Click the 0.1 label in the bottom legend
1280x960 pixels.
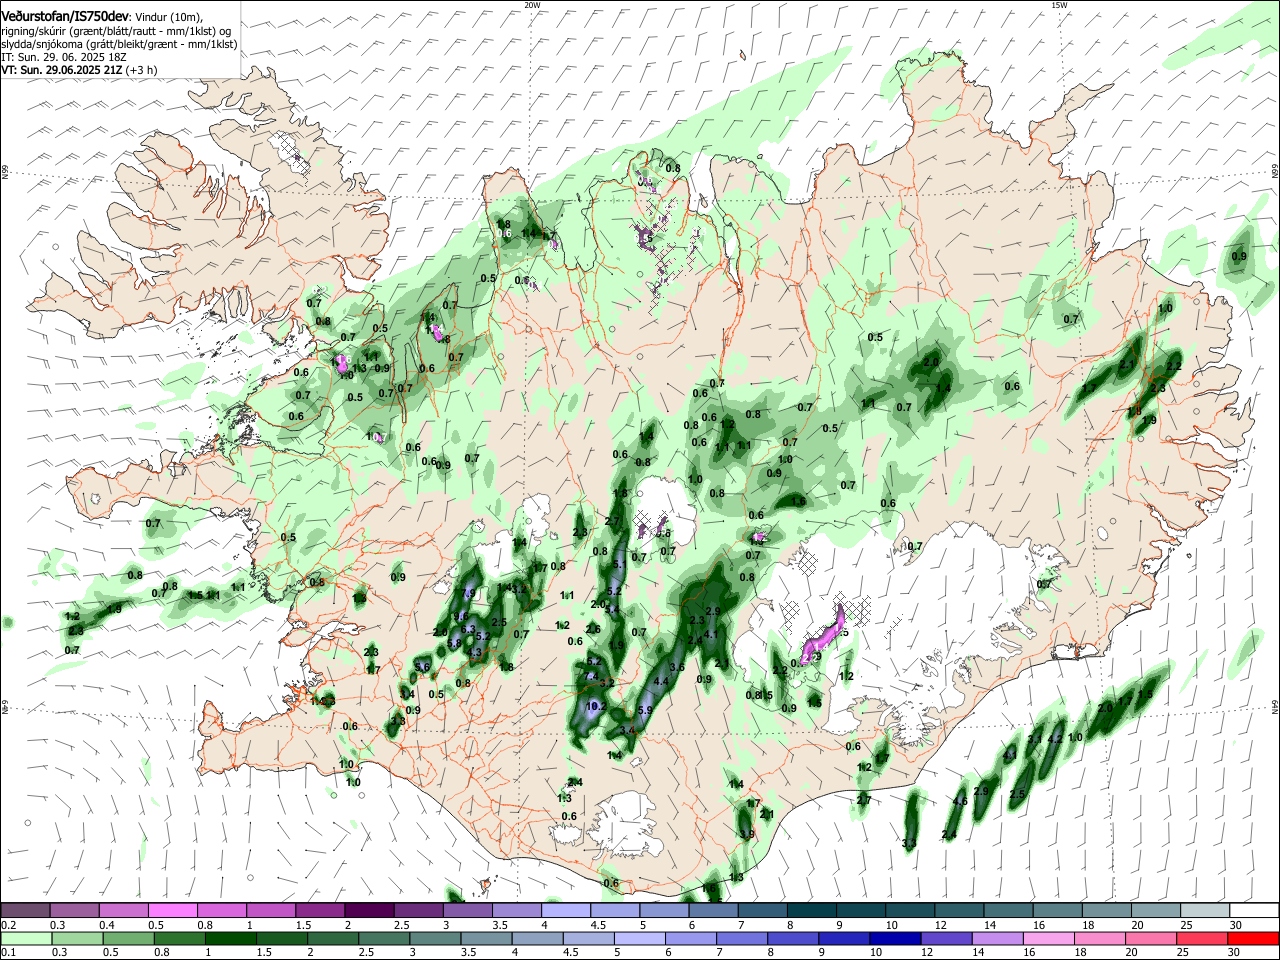[9, 952]
